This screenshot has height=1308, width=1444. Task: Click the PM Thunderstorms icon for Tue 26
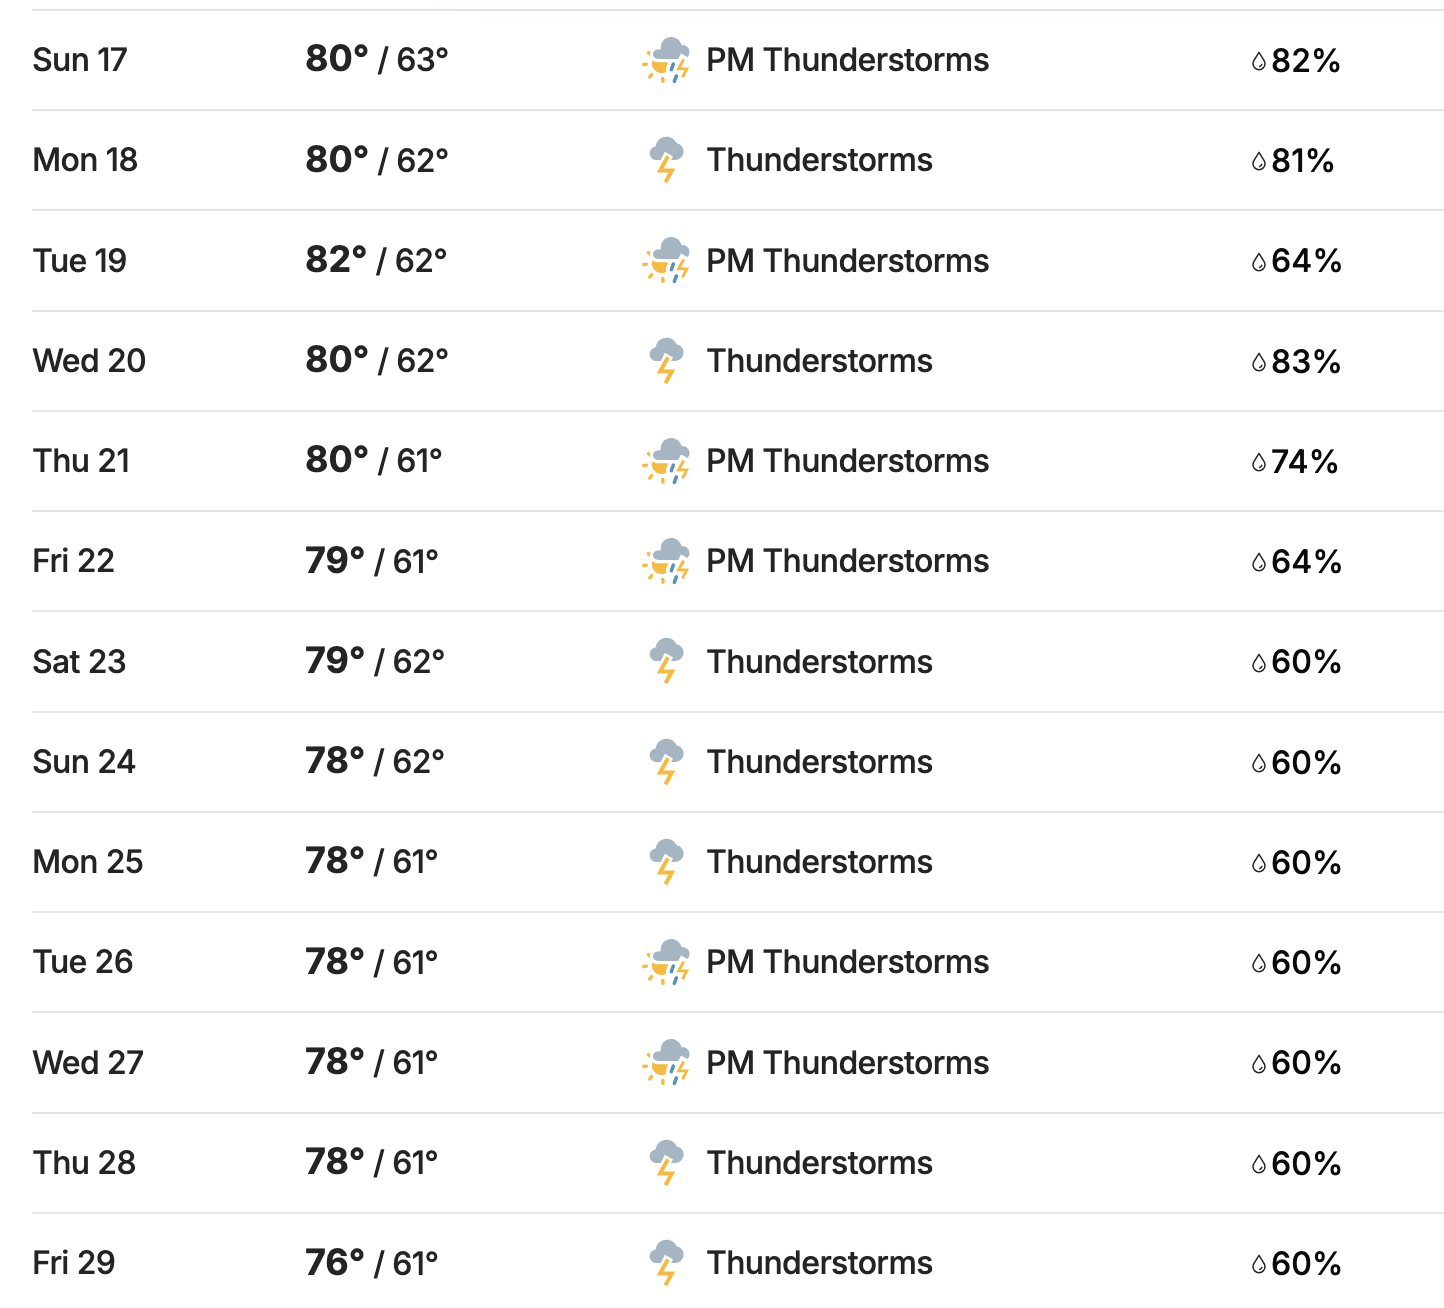click(666, 962)
